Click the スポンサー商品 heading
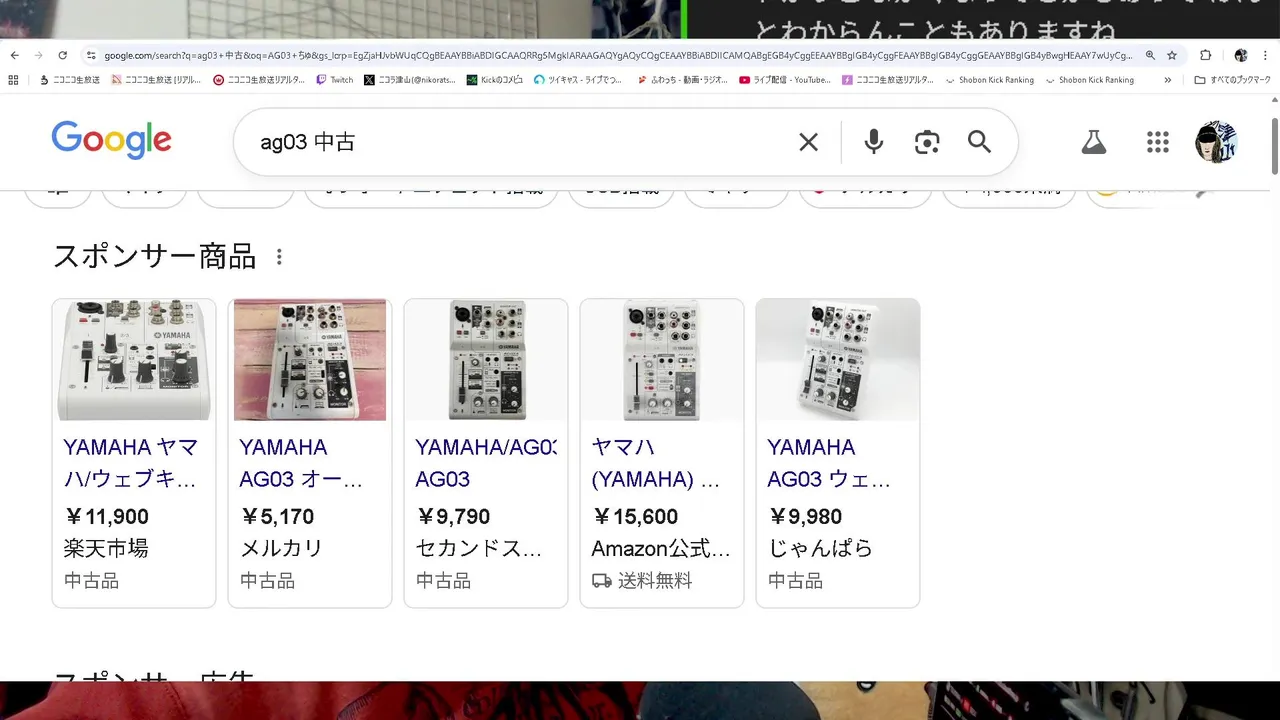The image size is (1280, 720). [x=155, y=257]
